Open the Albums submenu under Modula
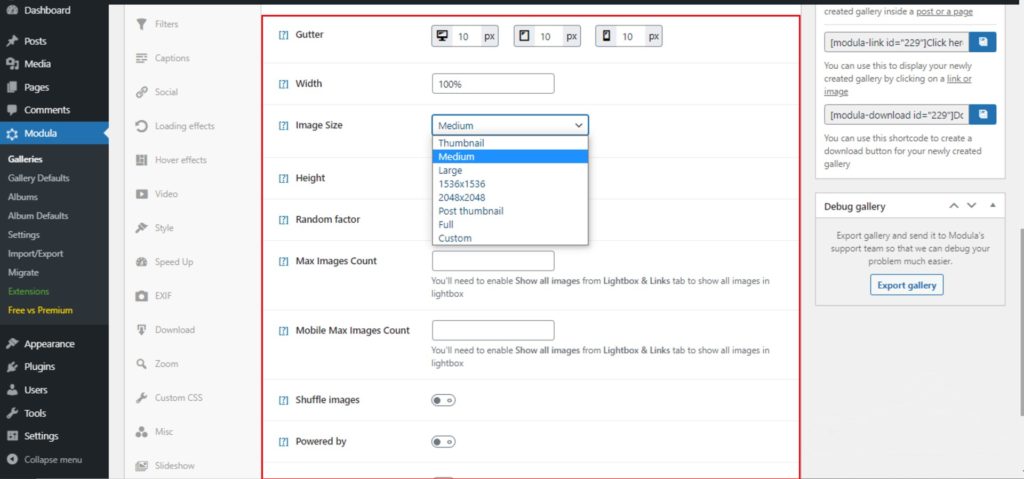The image size is (1024, 479). [23, 197]
